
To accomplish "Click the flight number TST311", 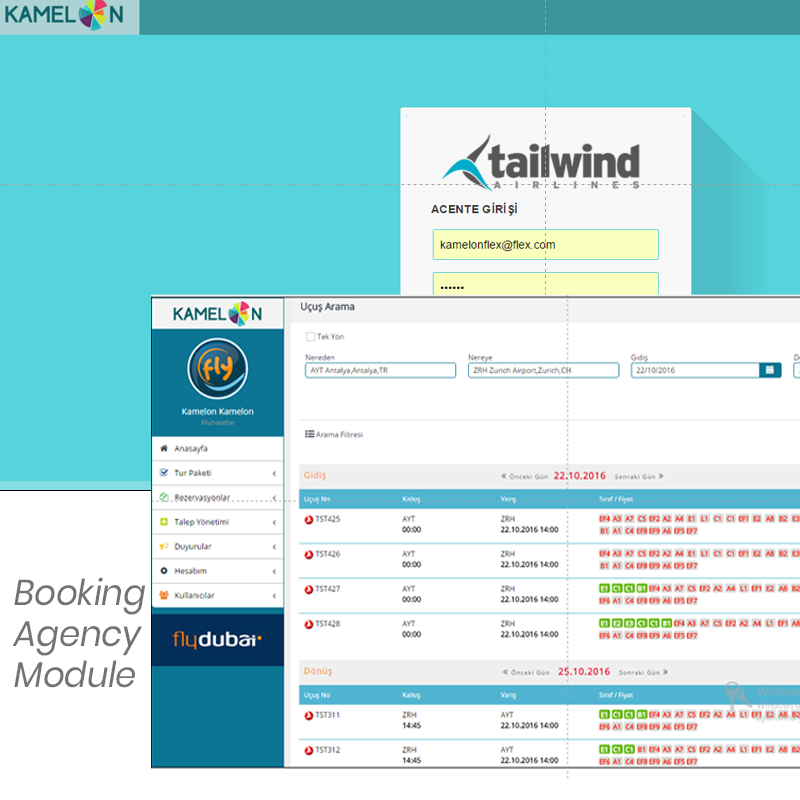I will pos(328,715).
